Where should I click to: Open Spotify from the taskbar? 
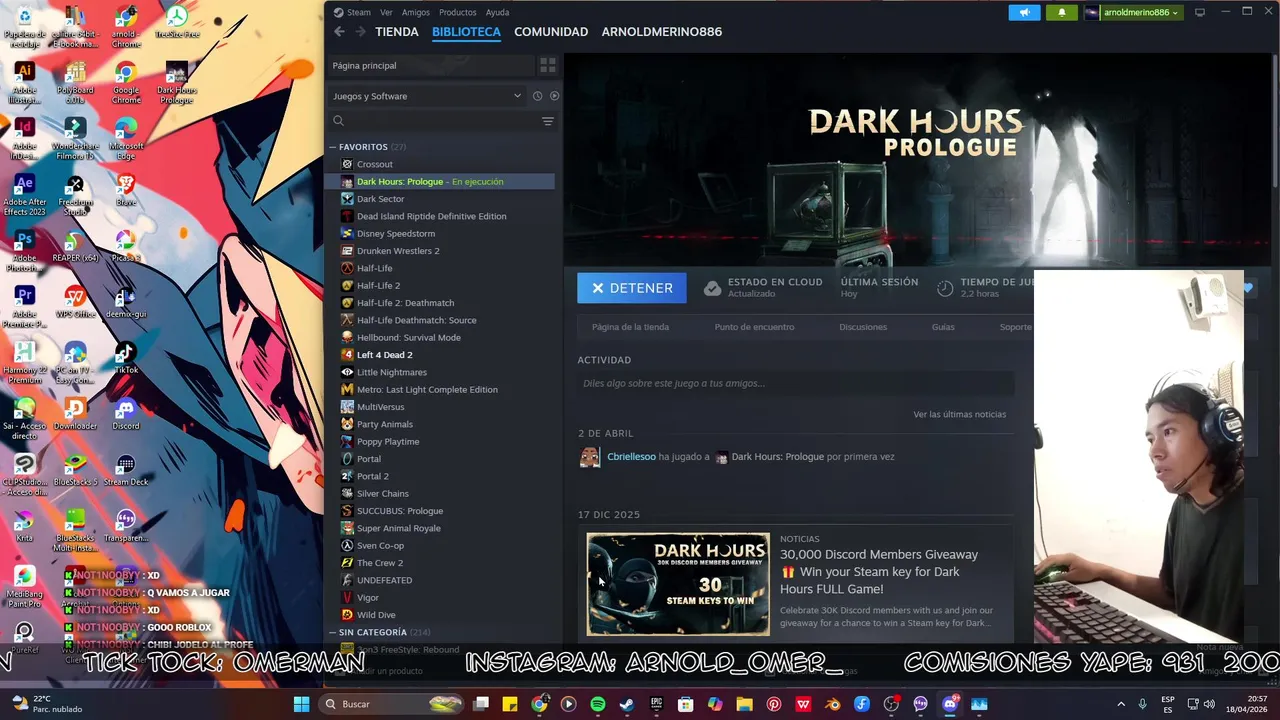[x=598, y=704]
